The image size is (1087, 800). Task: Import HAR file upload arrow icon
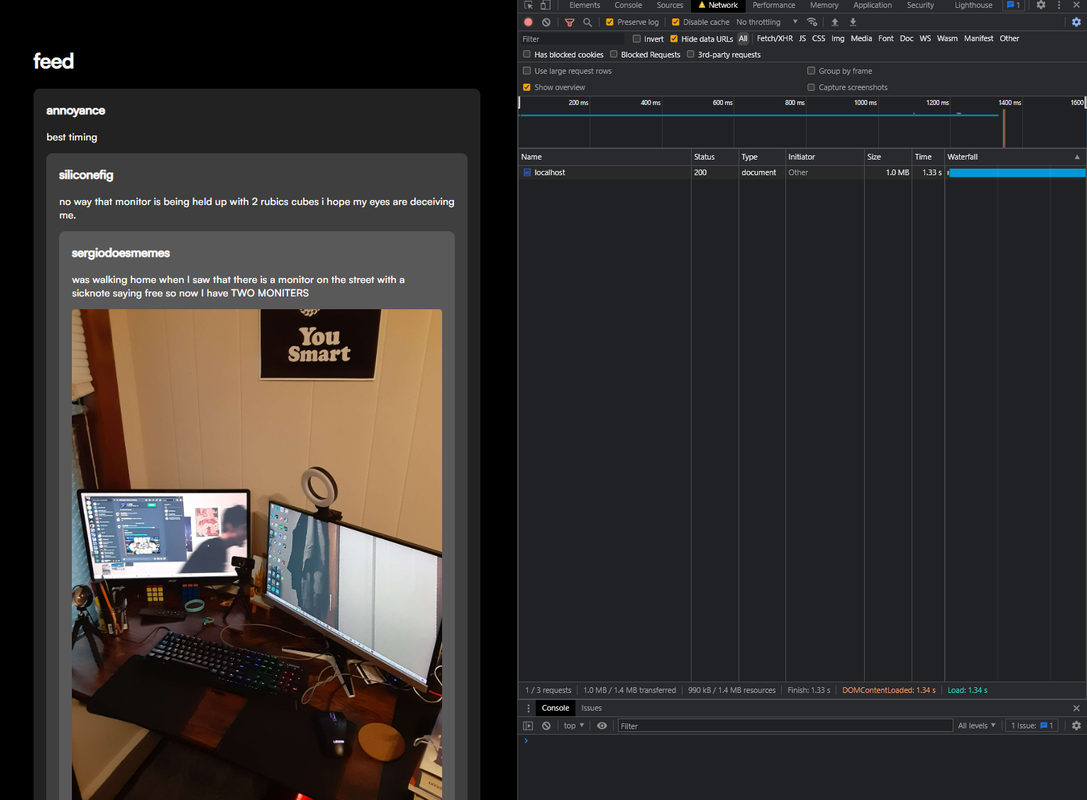coord(835,22)
